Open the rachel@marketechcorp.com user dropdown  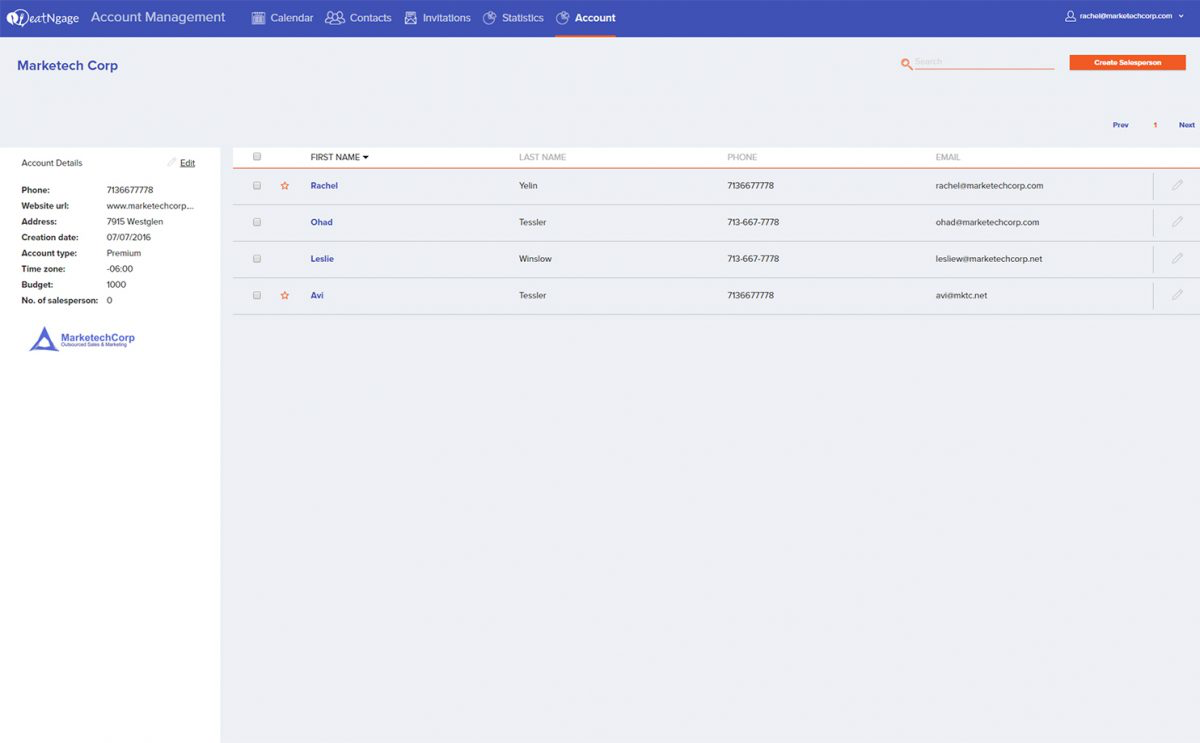pos(1125,16)
